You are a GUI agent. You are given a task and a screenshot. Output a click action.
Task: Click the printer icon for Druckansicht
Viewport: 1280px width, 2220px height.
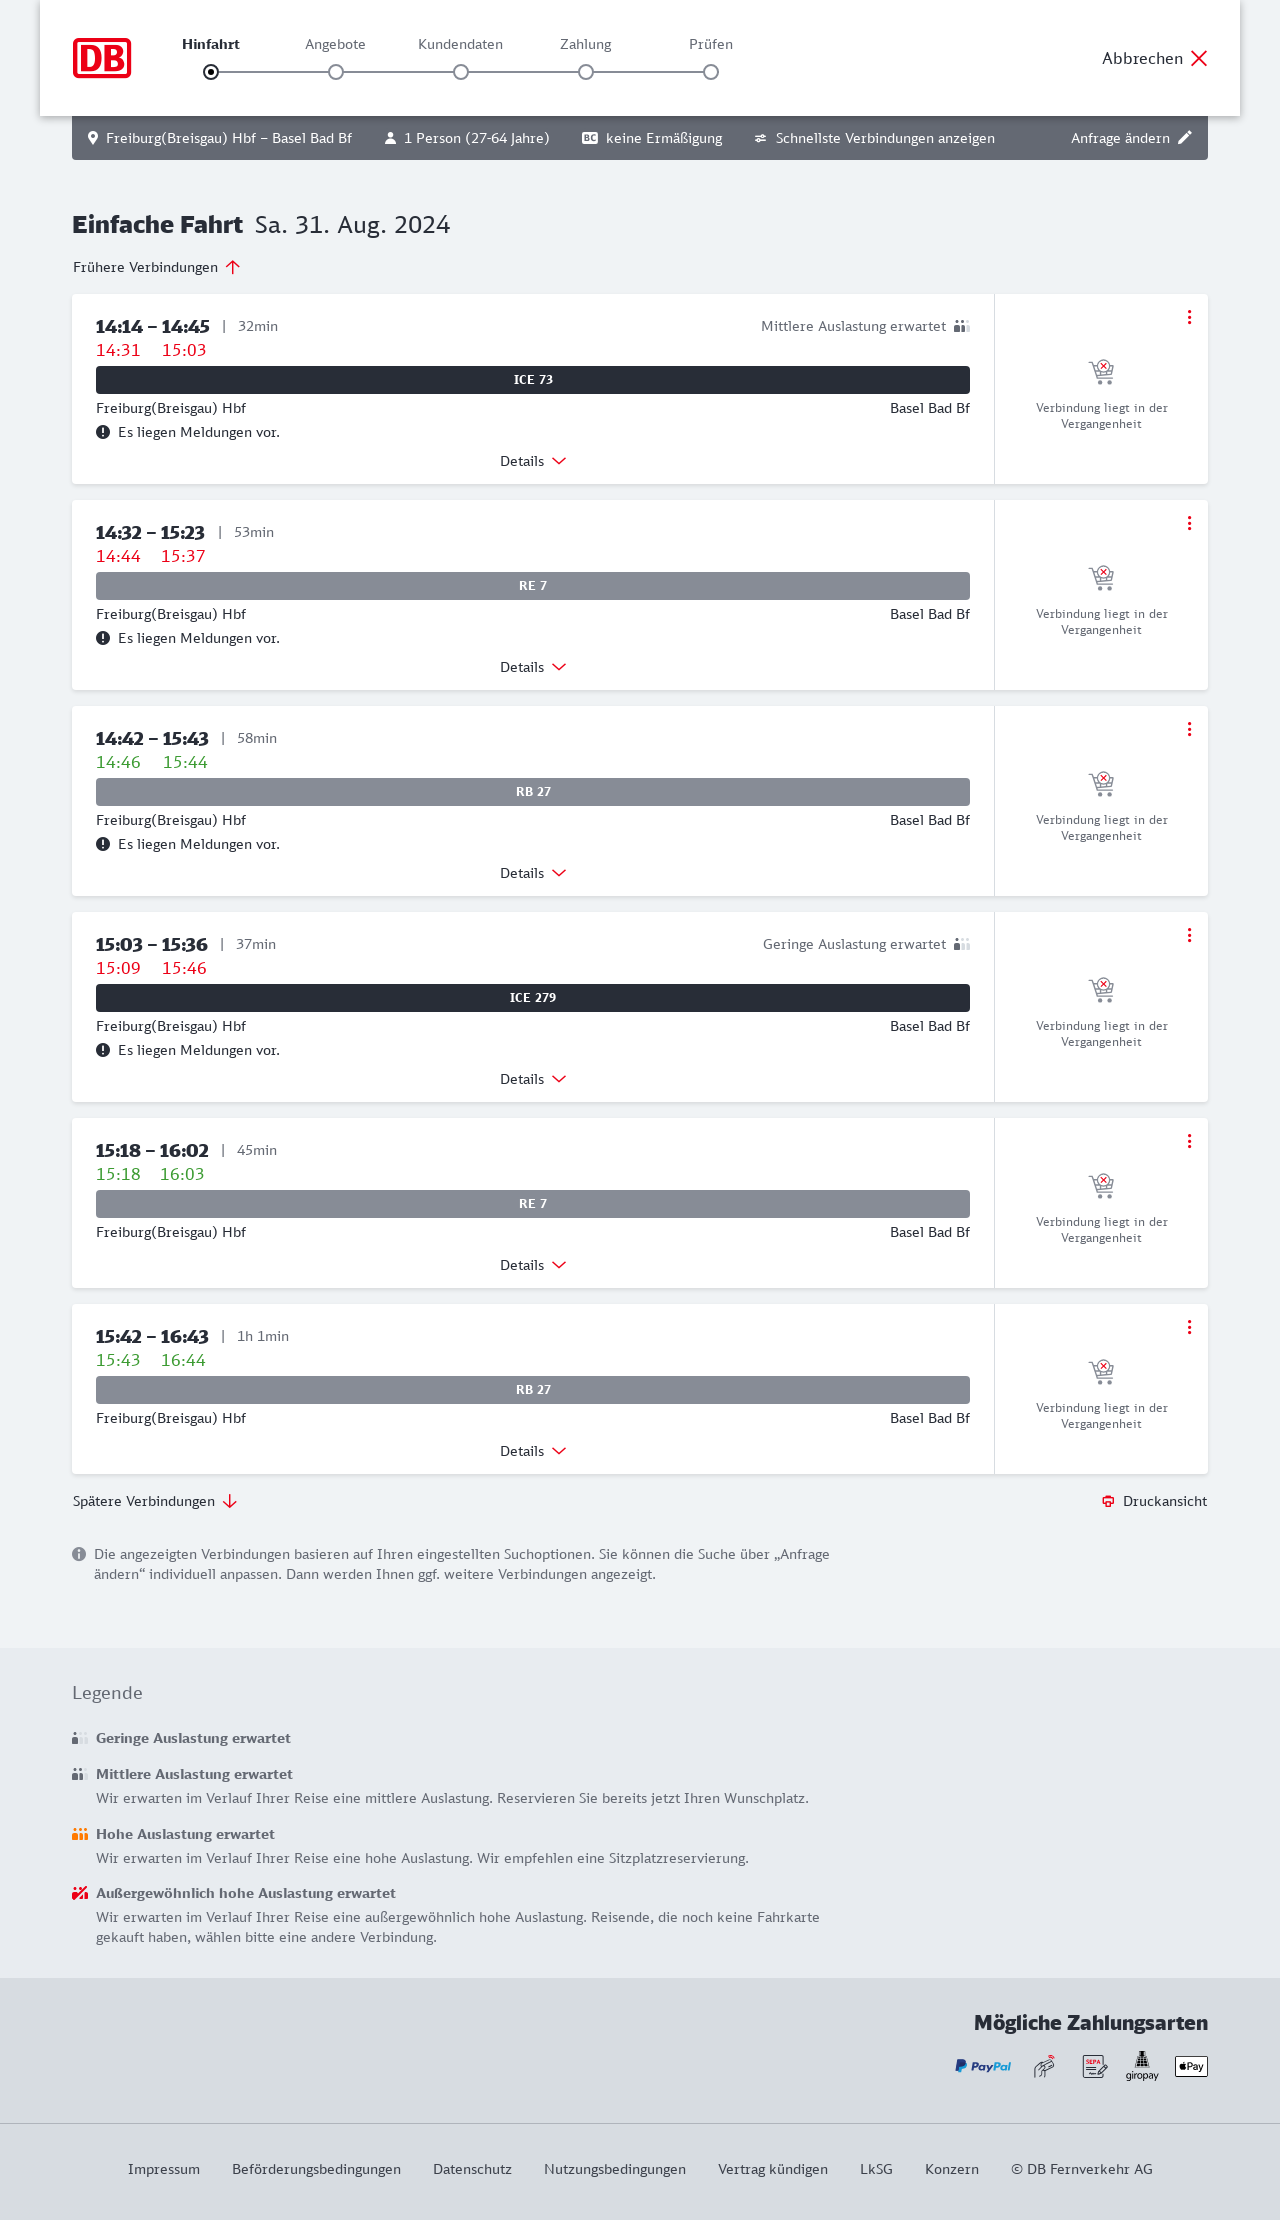1108,1501
